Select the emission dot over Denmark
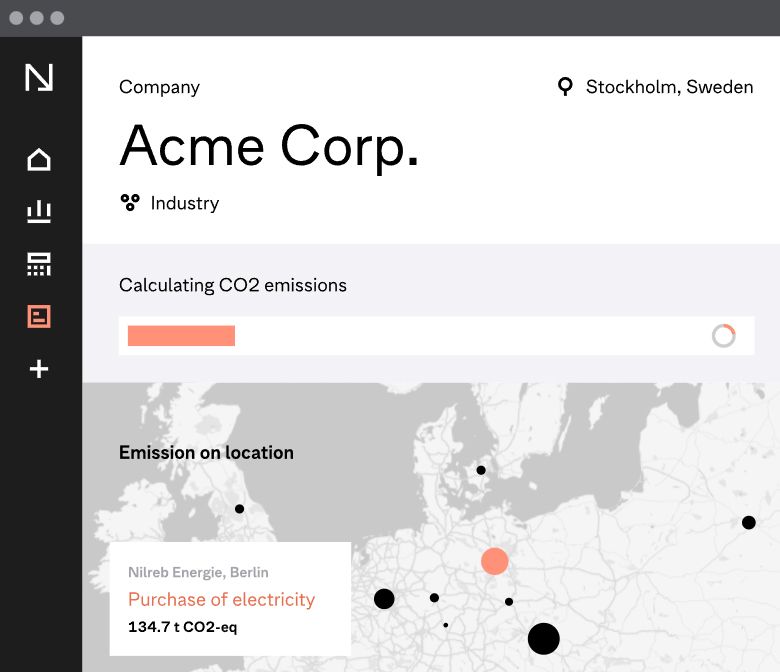The height and width of the screenshot is (672, 780). tap(481, 470)
